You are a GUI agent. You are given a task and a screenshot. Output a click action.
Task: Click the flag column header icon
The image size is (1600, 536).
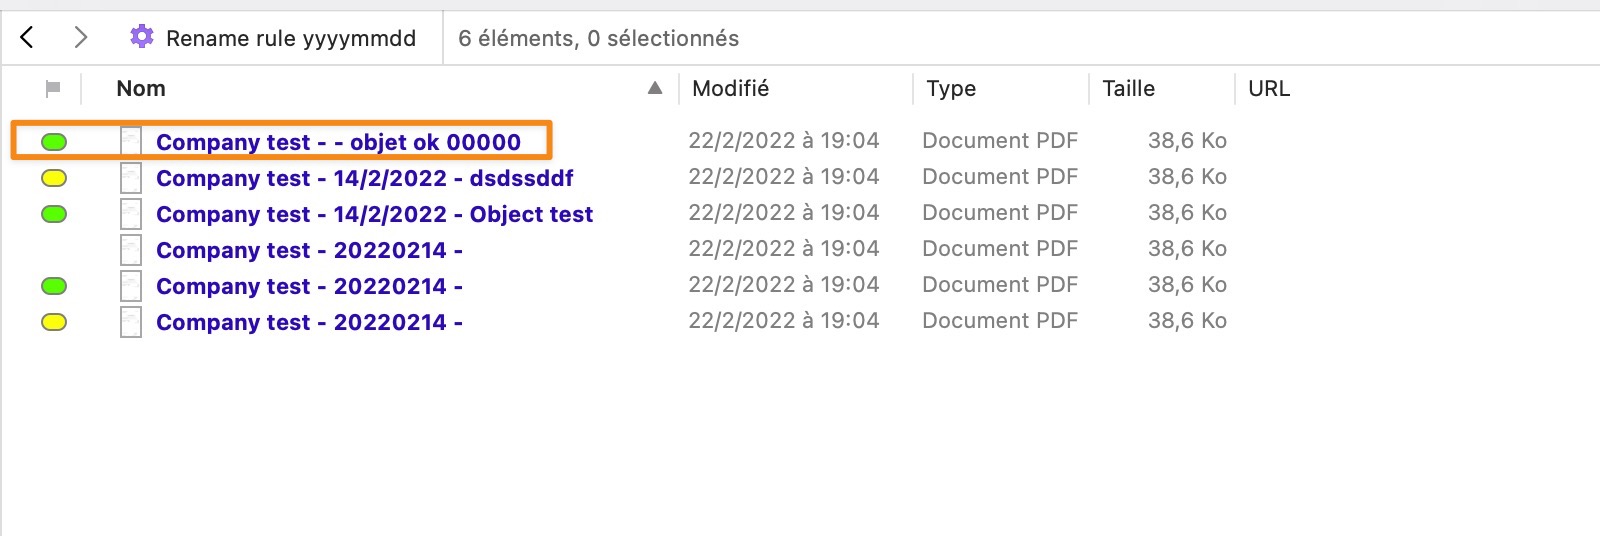coord(53,89)
